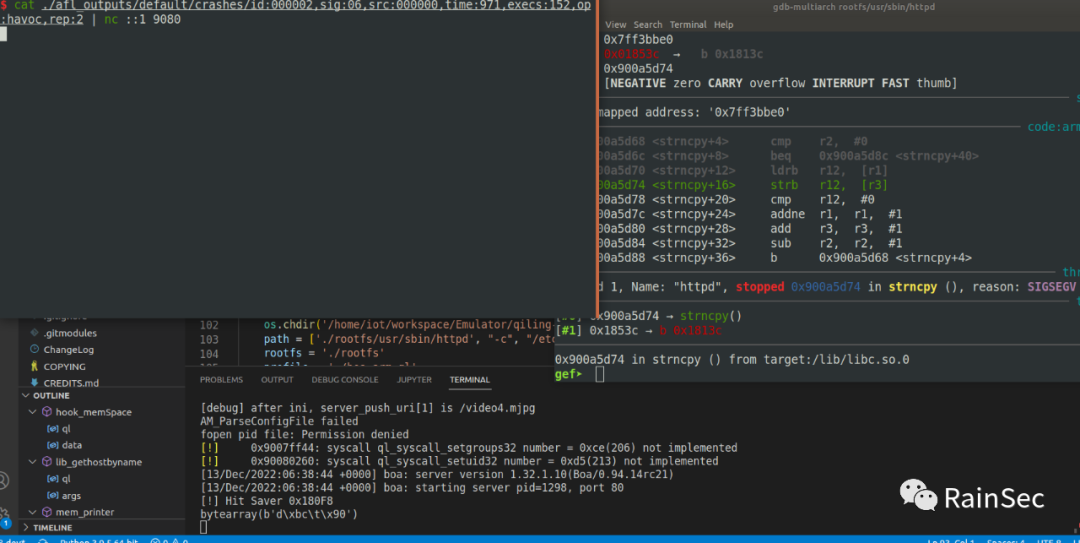The width and height of the screenshot is (1080, 543).
Task: Click the 'fopen pid file: Permission denied' line
Action: (304, 434)
